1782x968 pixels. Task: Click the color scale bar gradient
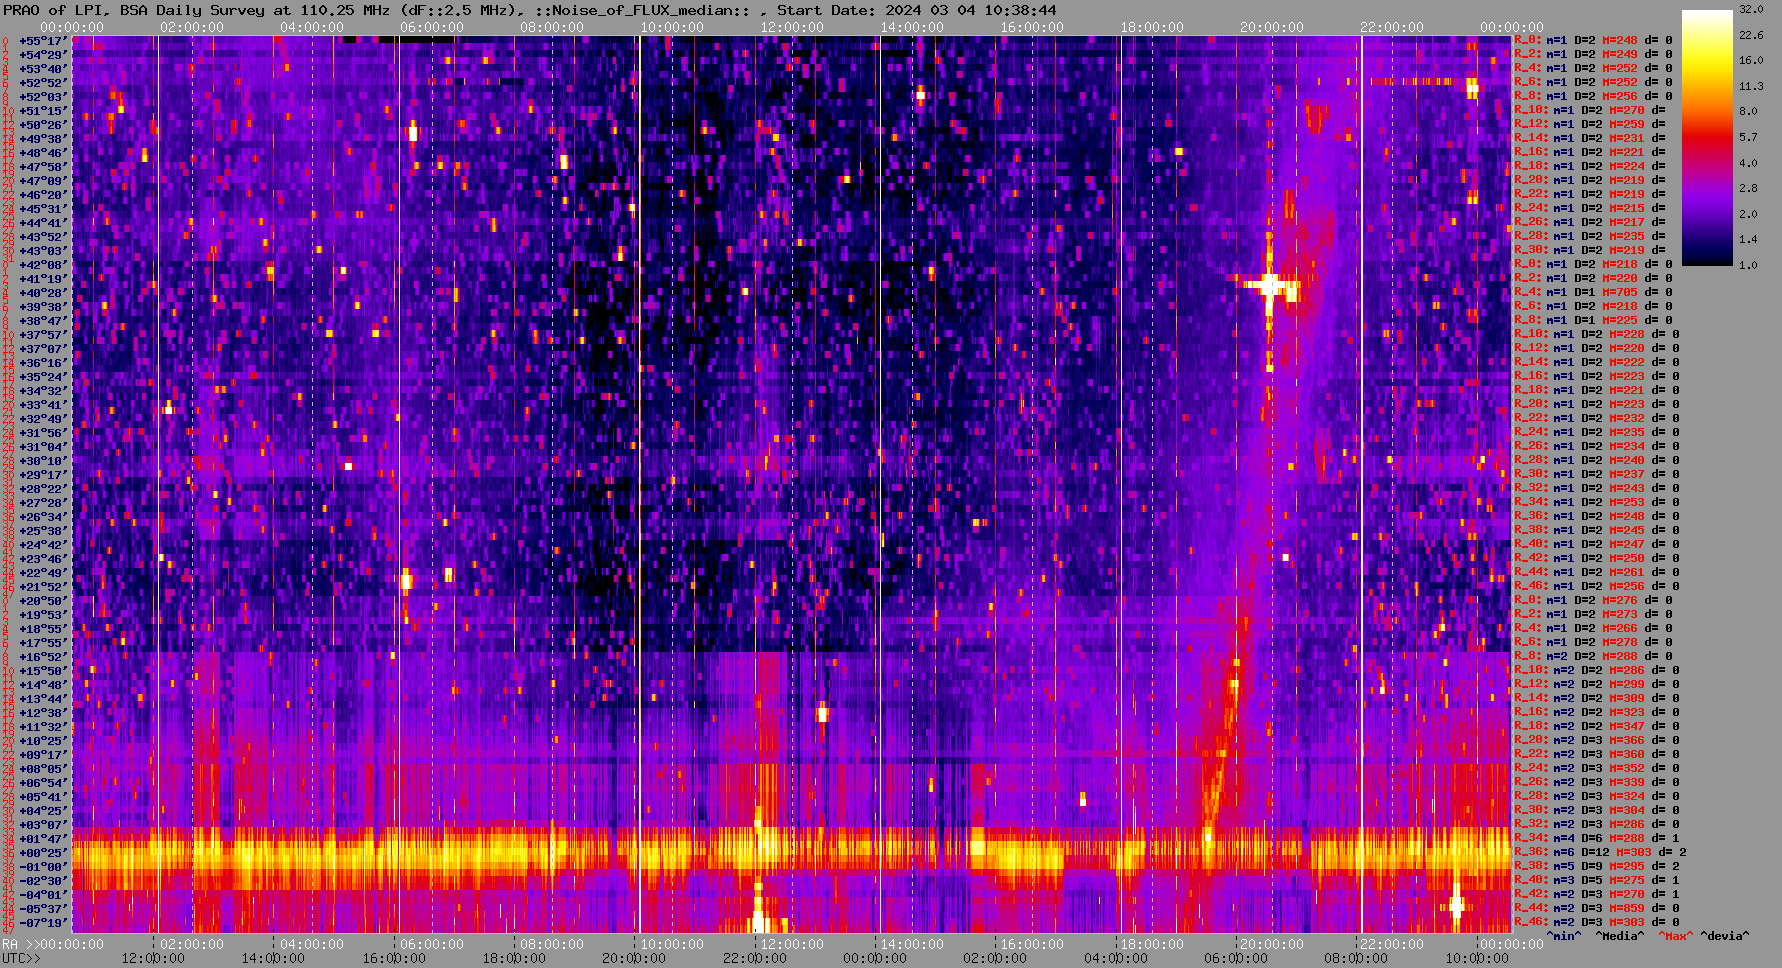pyautogui.click(x=1707, y=137)
